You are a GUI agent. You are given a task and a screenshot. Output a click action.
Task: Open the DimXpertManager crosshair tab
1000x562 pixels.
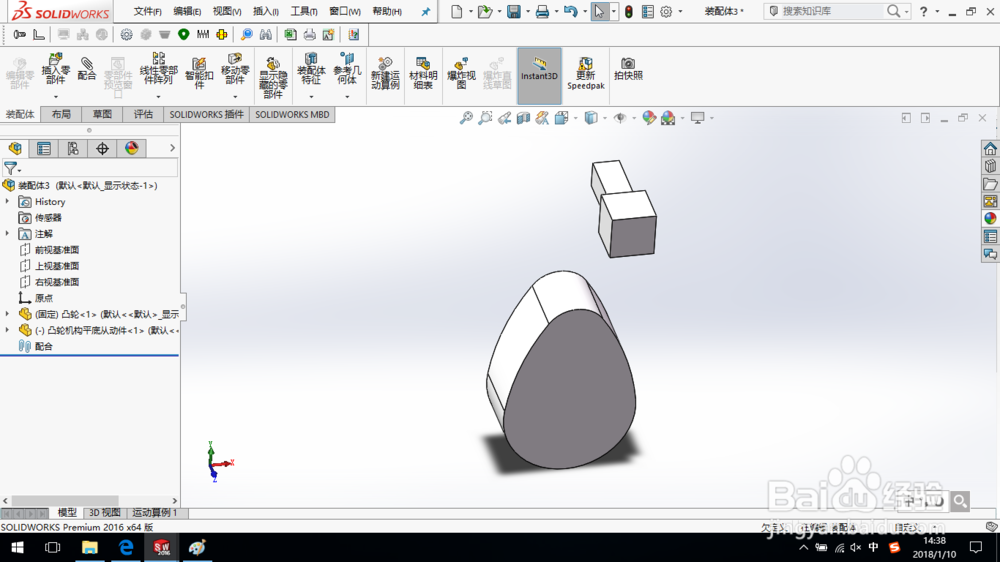[102, 149]
